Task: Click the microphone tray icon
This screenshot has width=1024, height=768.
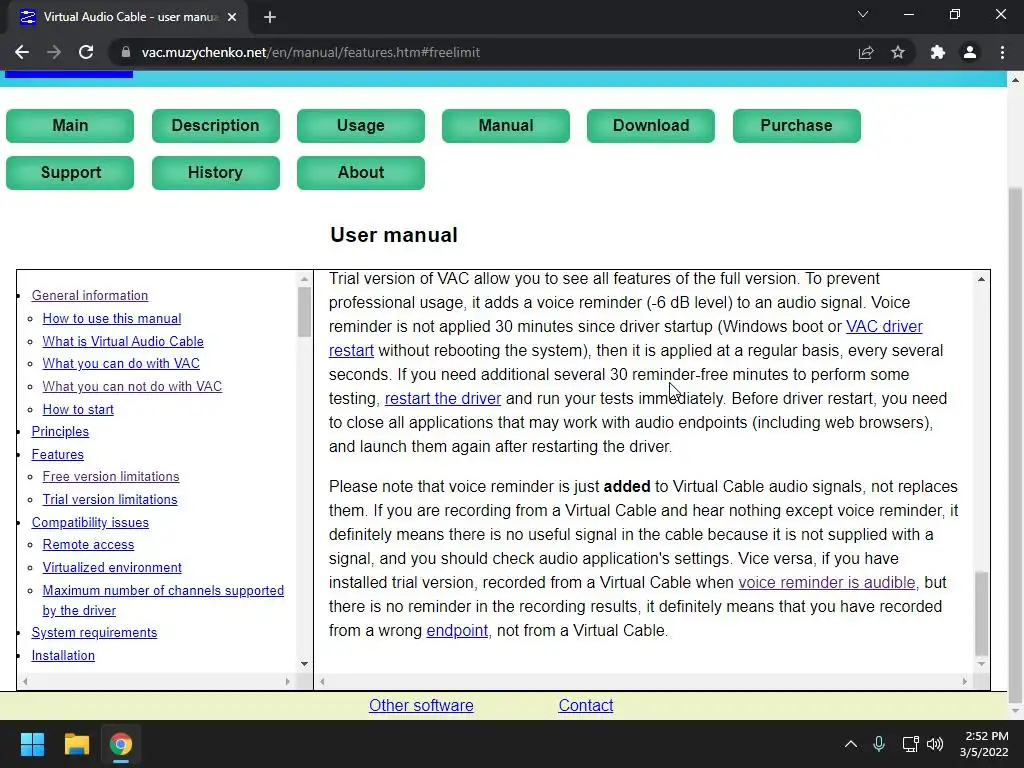Action: 879,744
